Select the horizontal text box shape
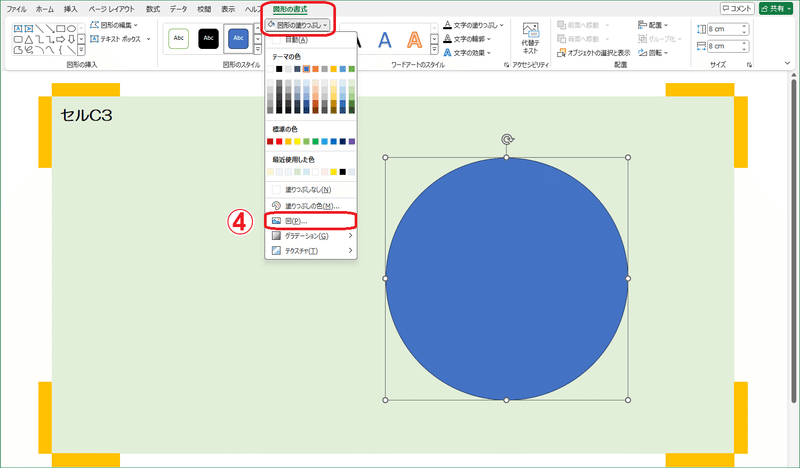This screenshot has width=800, height=468. click(18, 29)
